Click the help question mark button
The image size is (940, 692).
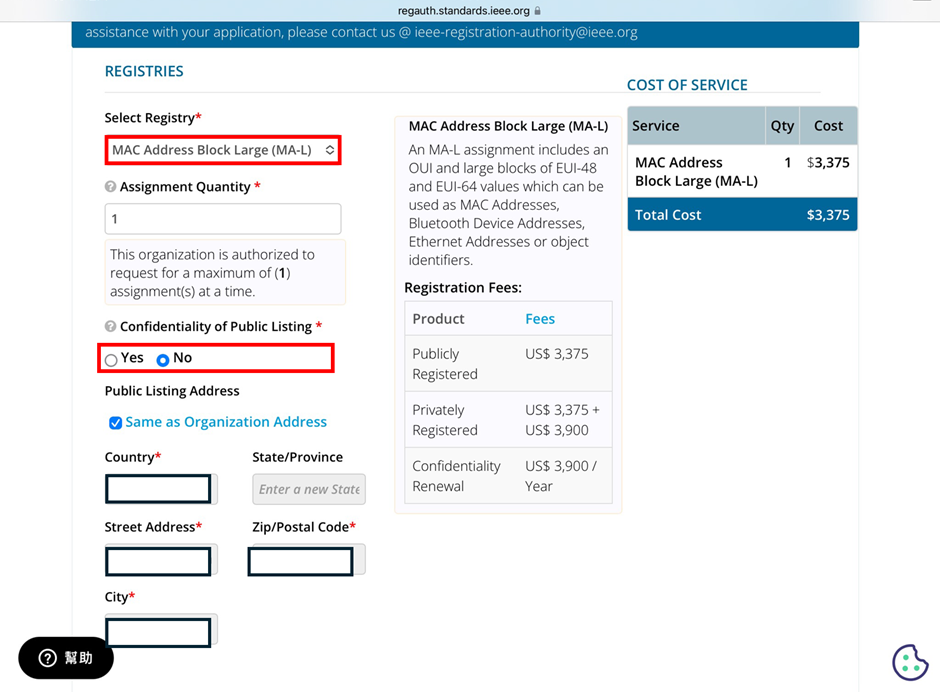click(x=66, y=658)
